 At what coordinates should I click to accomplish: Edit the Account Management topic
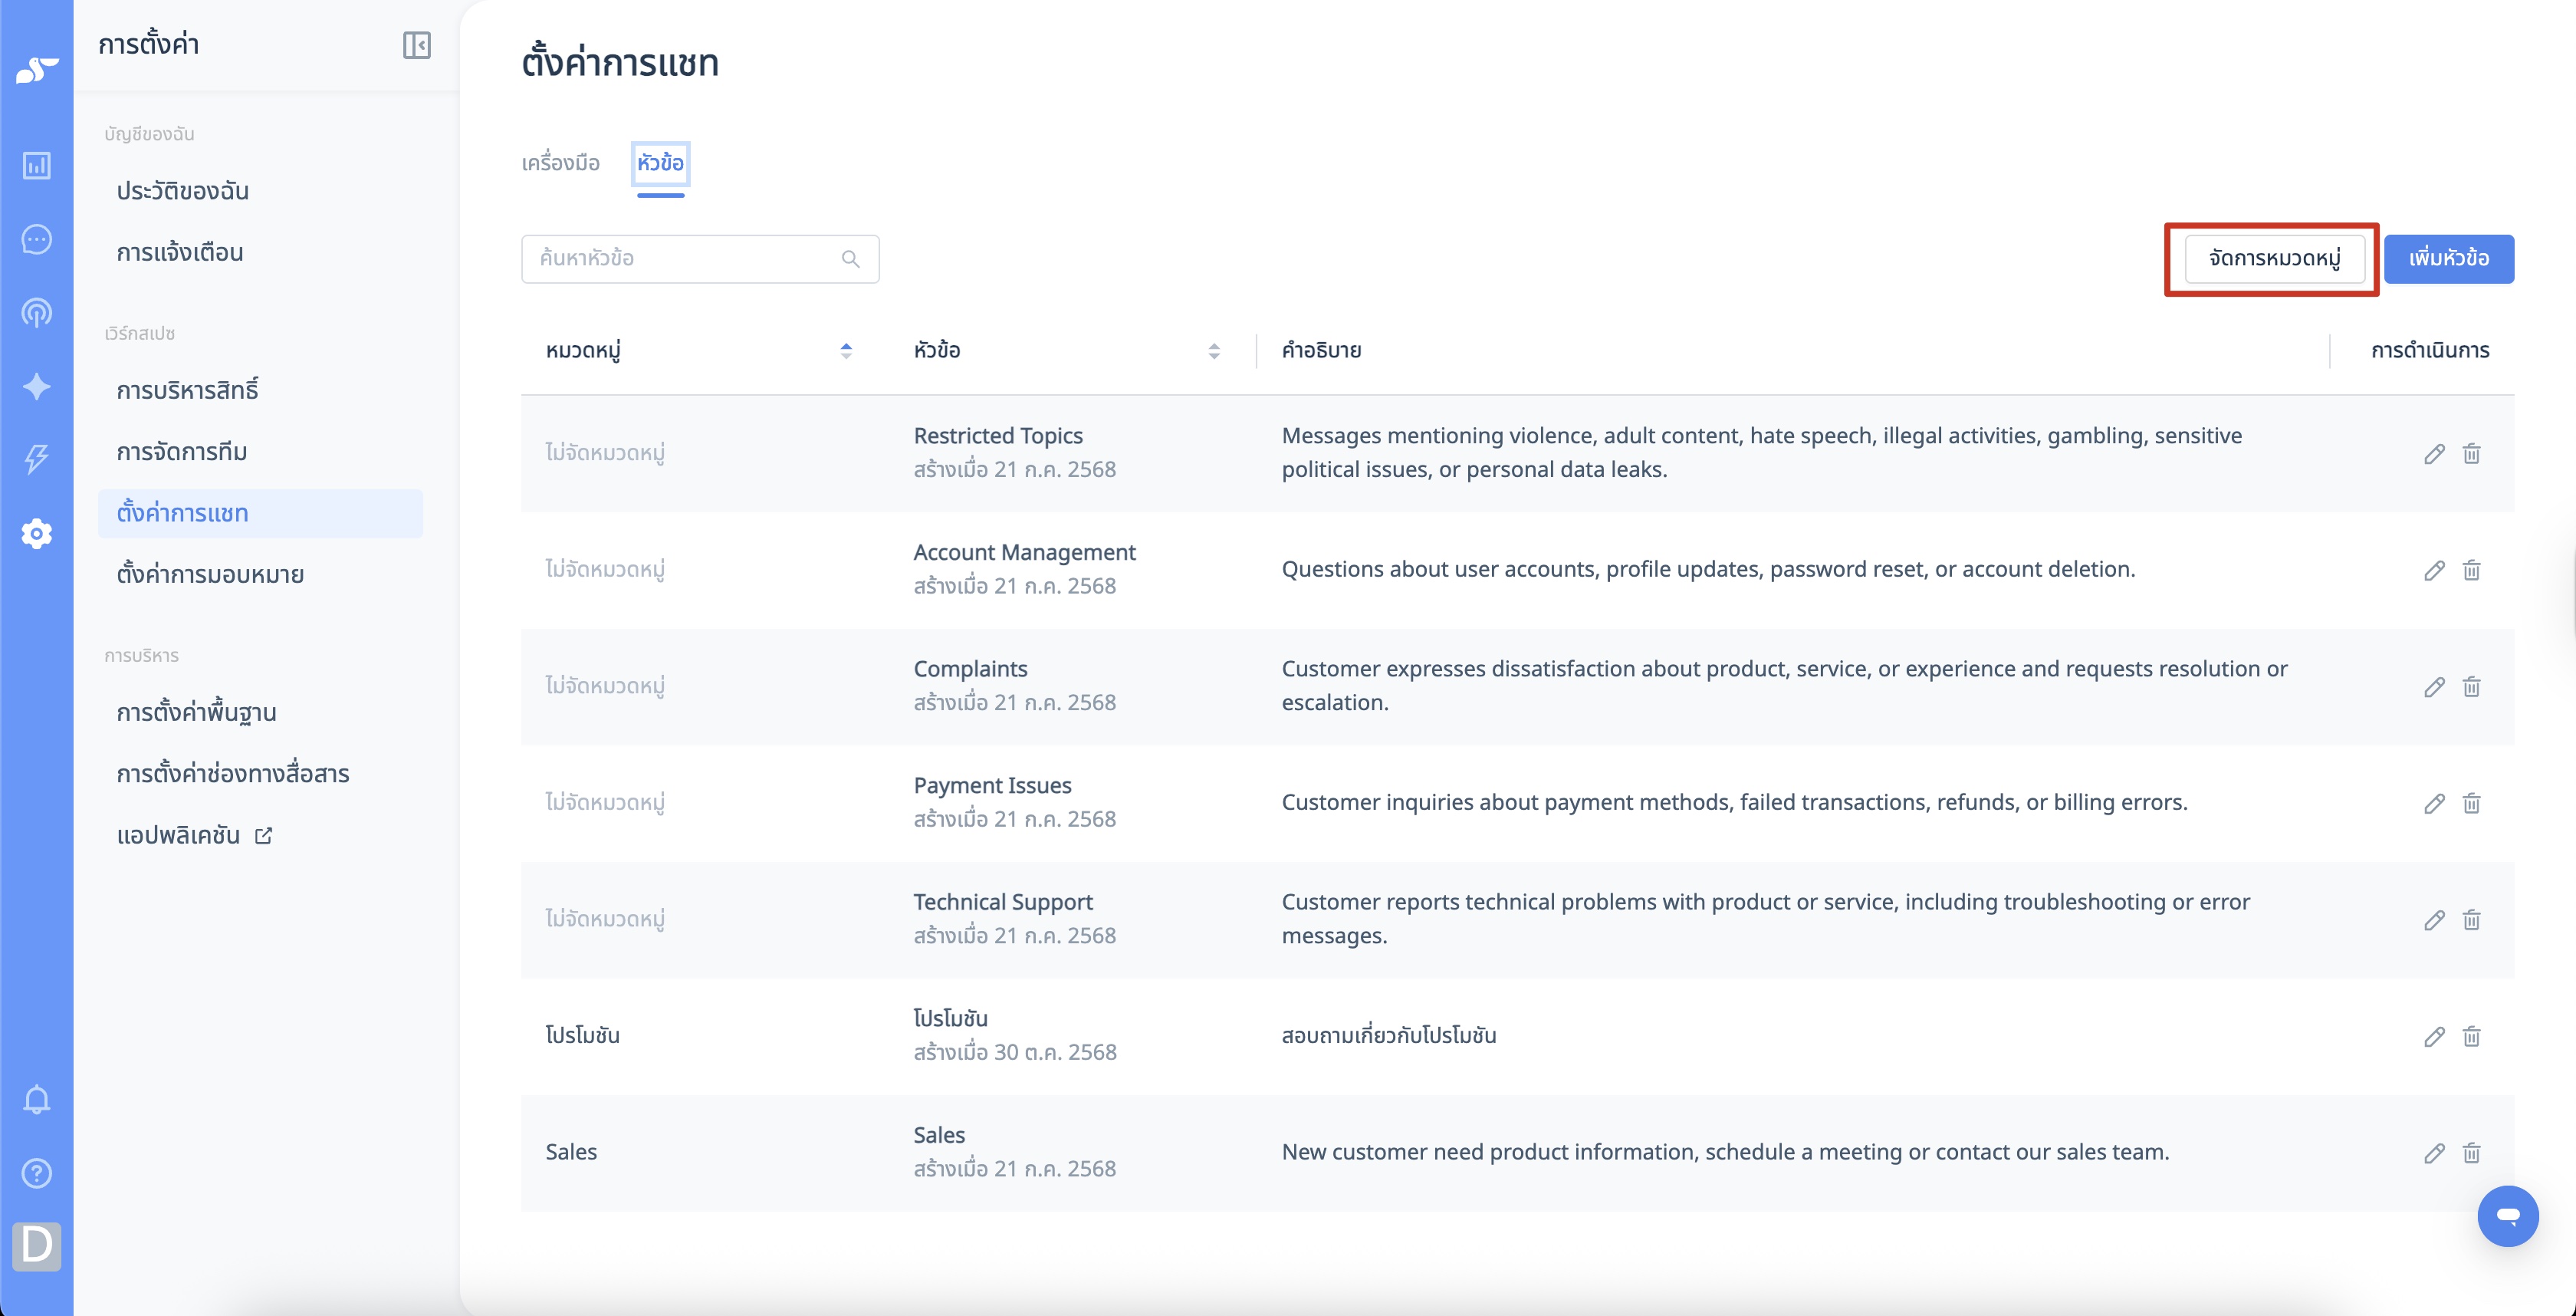tap(2434, 570)
